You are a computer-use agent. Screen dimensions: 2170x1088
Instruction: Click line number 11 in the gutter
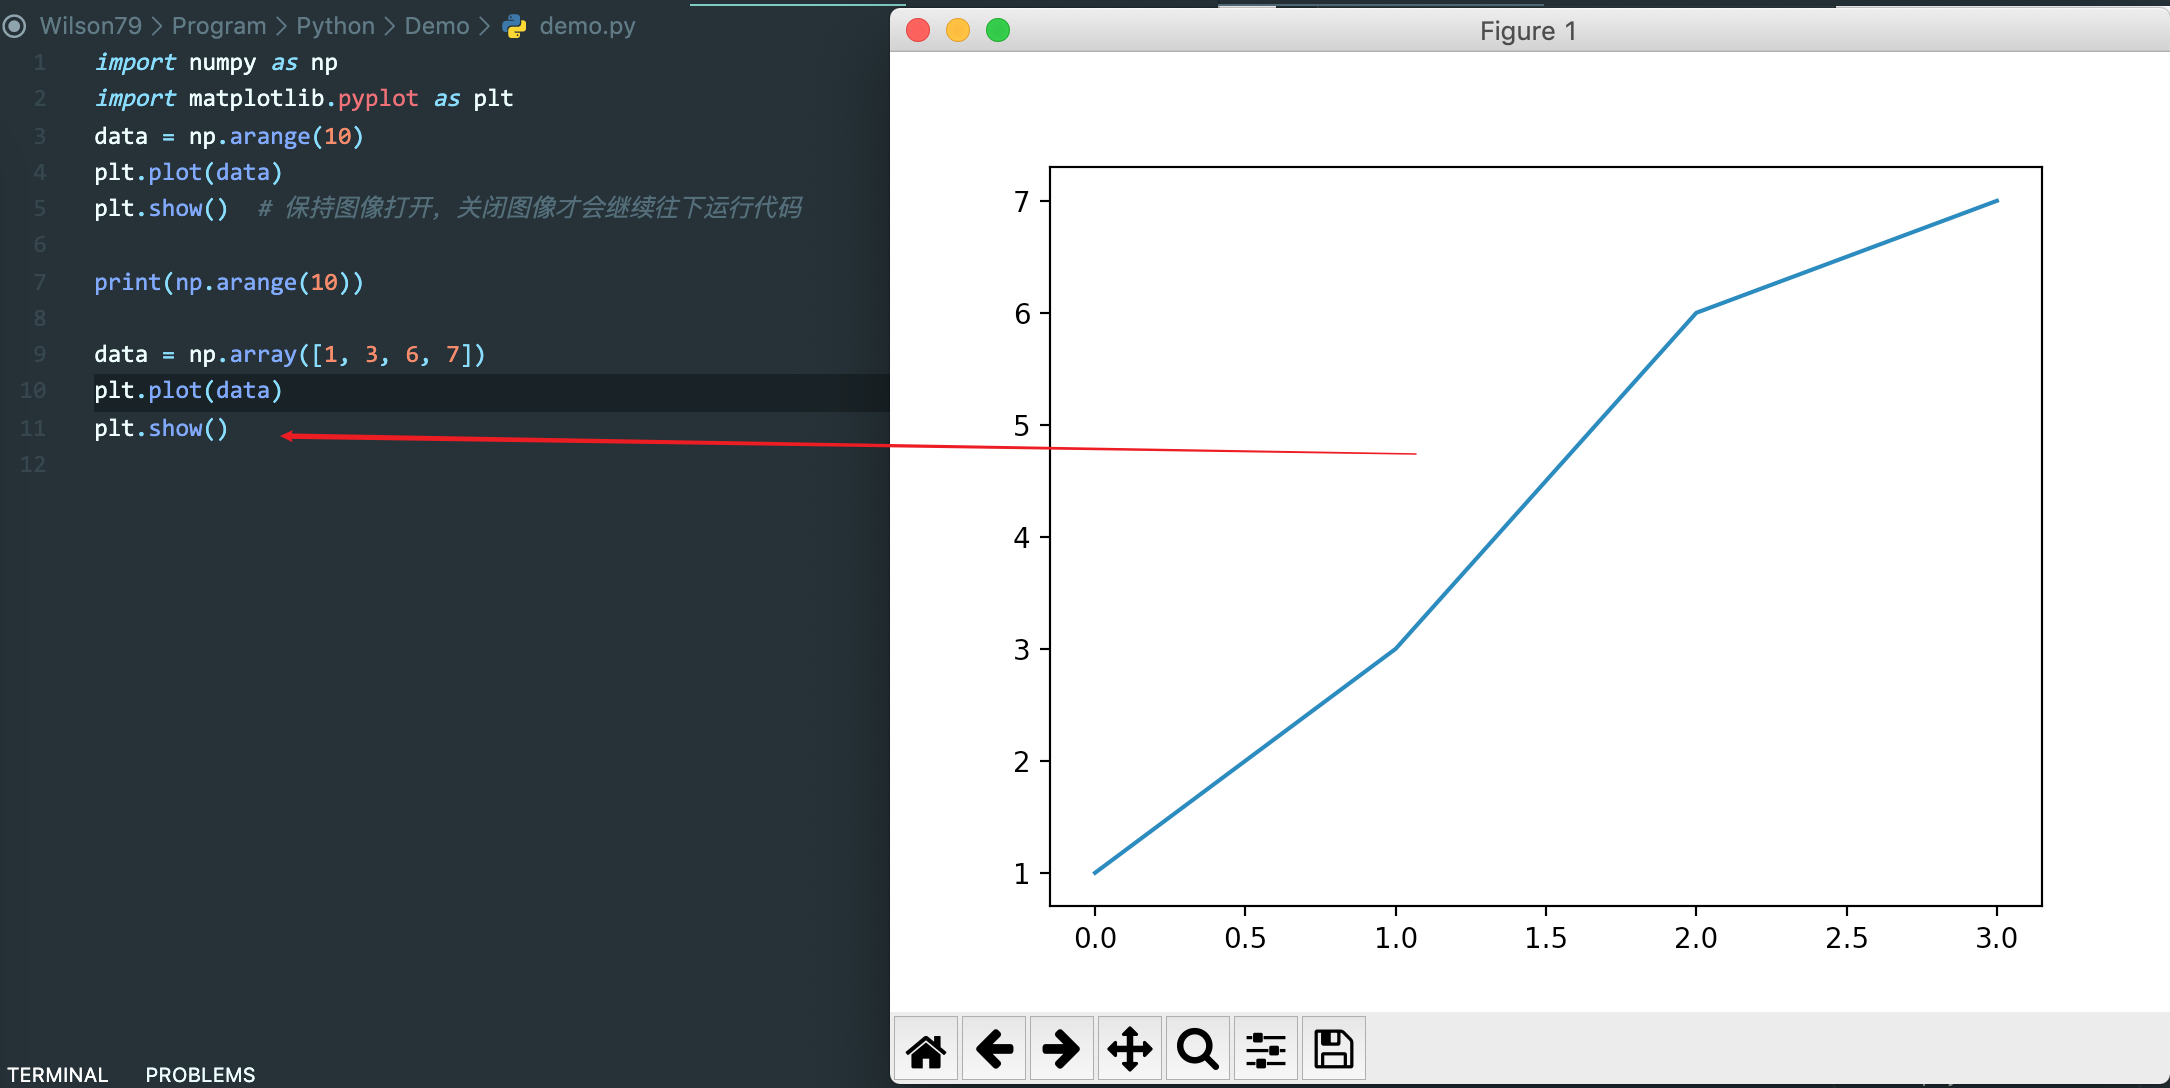pos(33,428)
